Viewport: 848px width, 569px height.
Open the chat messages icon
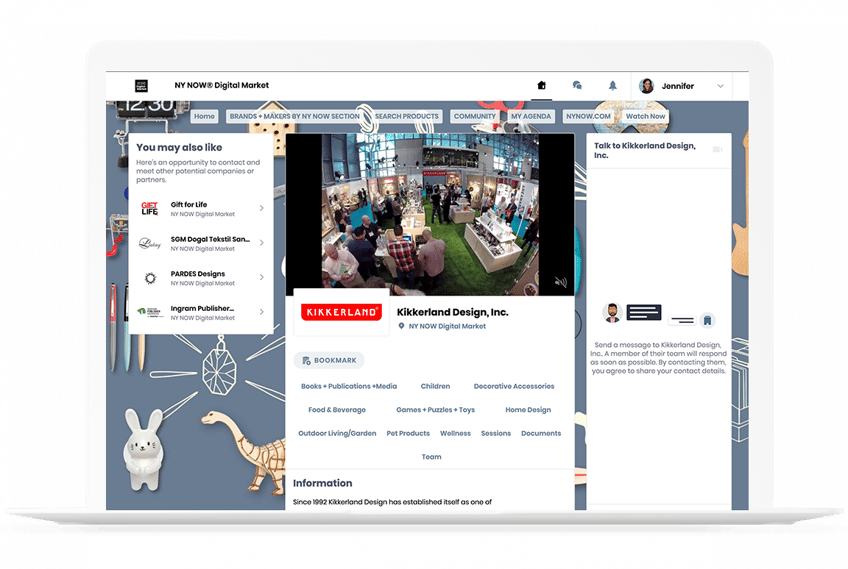577,86
